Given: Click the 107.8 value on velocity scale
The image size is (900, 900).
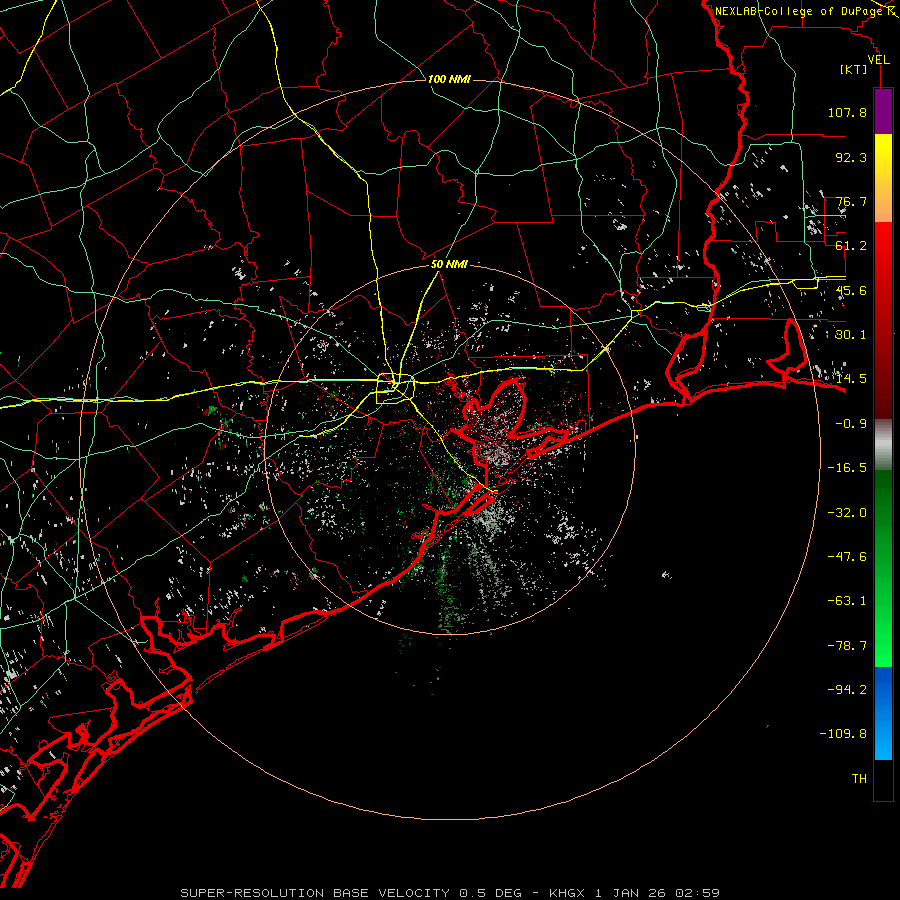Looking at the screenshot, I should [x=847, y=112].
